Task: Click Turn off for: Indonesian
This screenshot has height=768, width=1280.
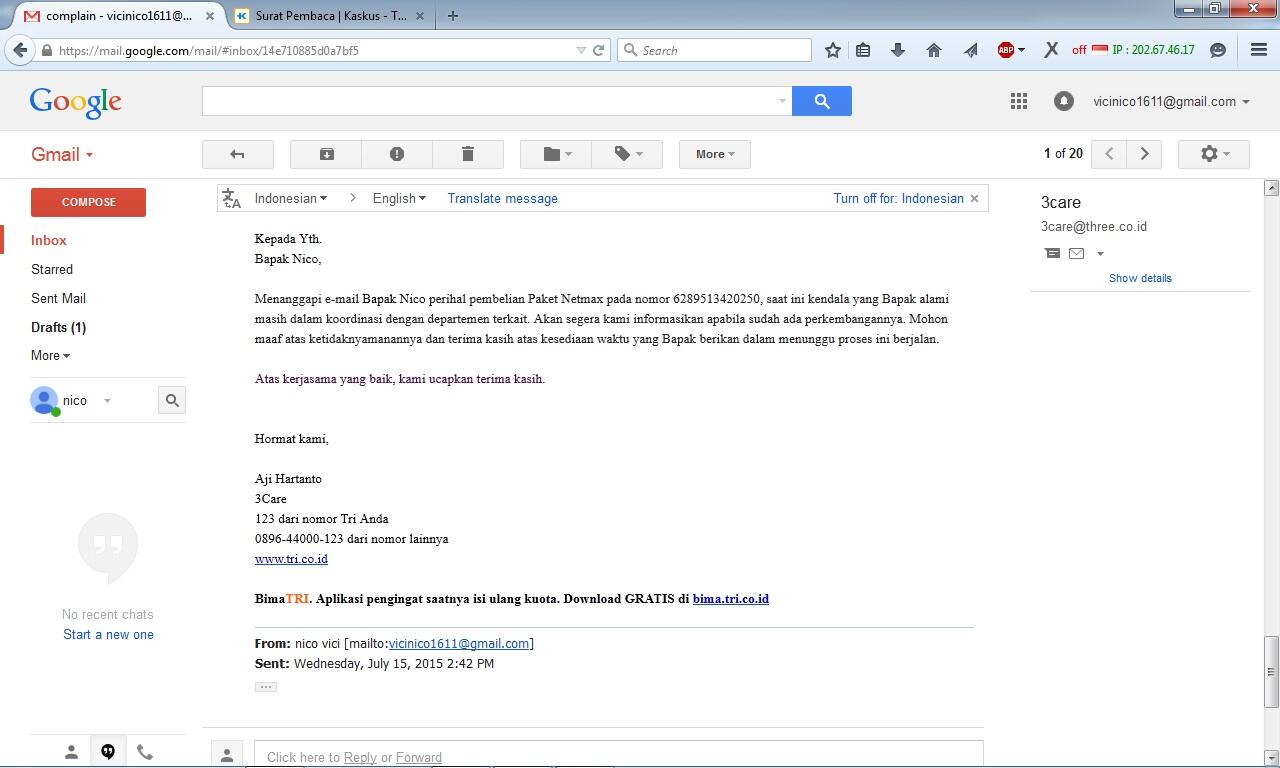Action: pos(898,198)
